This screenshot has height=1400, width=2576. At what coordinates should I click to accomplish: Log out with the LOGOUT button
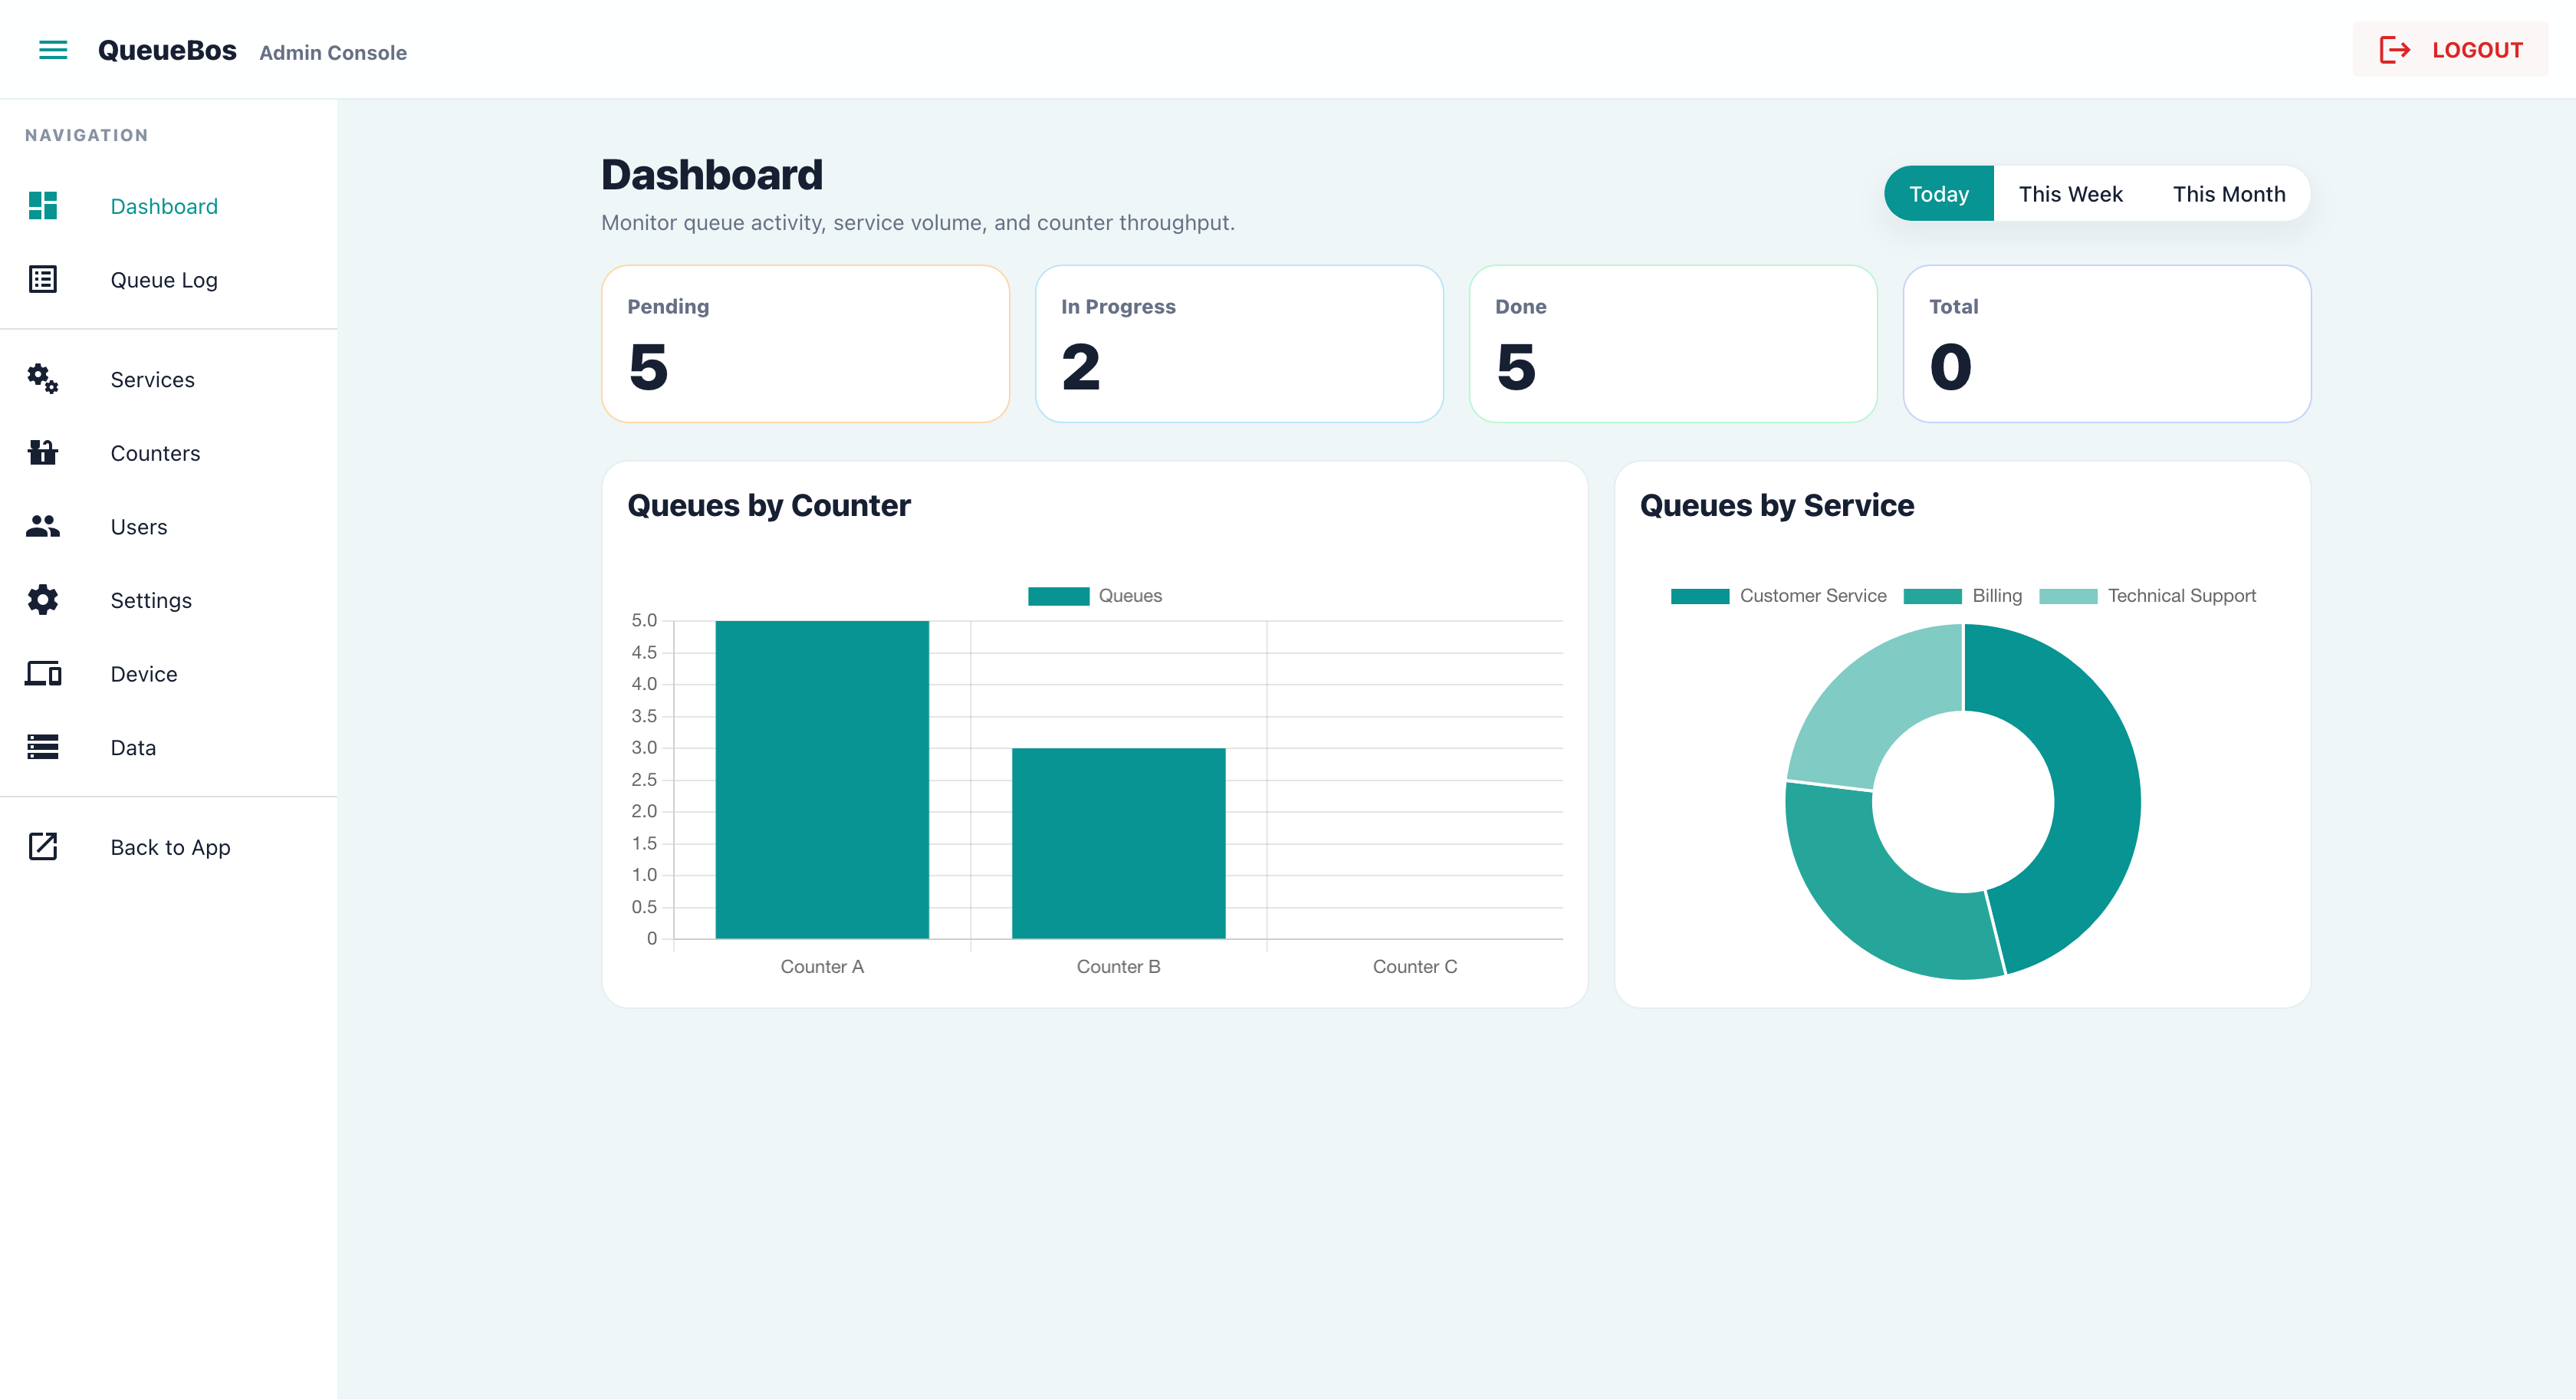tap(2450, 50)
